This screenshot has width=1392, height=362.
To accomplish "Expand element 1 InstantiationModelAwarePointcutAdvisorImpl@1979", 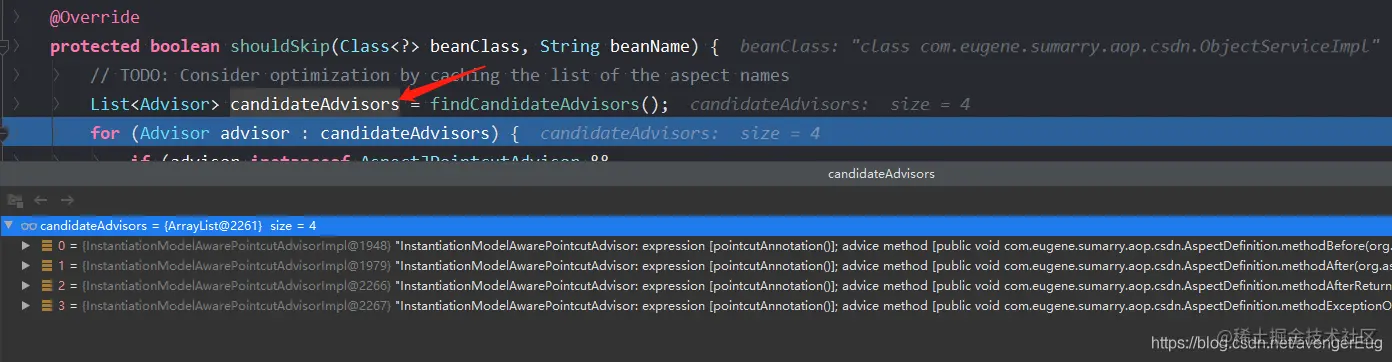I will tap(27, 265).
